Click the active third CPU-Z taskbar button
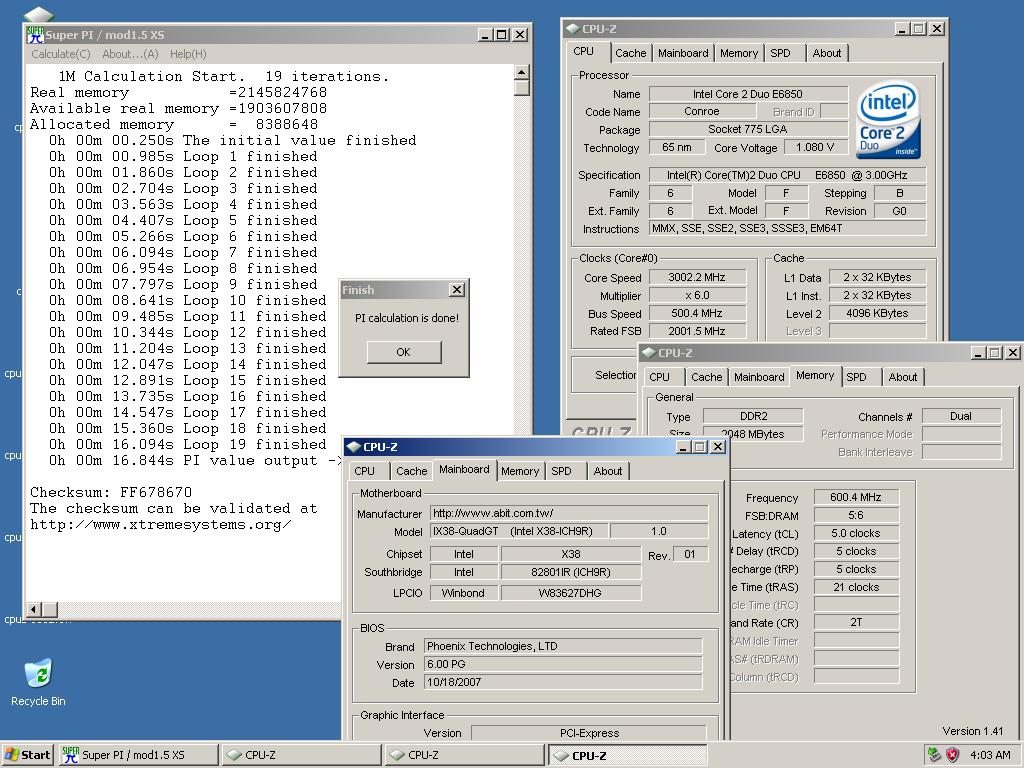This screenshot has height=768, width=1024. tap(628, 755)
